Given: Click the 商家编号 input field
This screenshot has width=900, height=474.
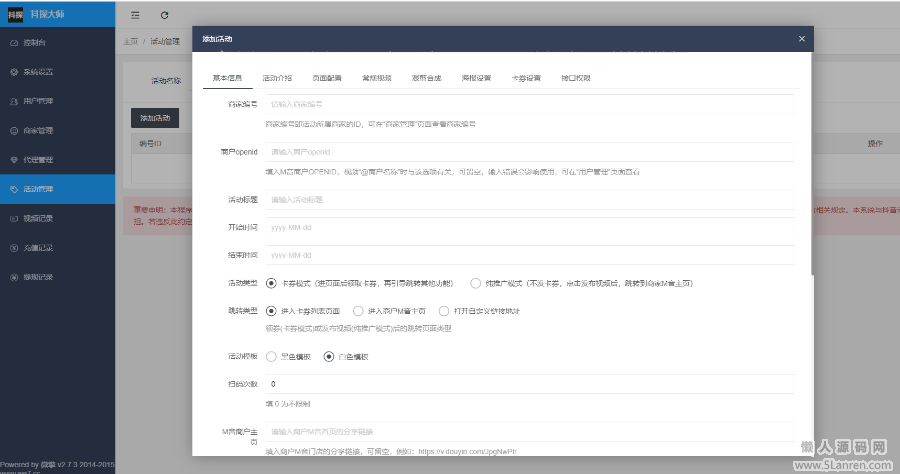Looking at the screenshot, I should click(529, 104).
